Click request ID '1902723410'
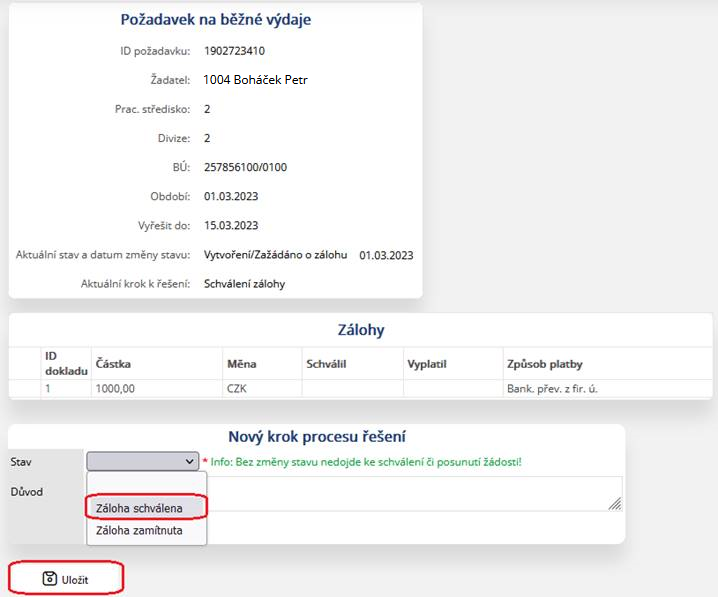 (234, 51)
